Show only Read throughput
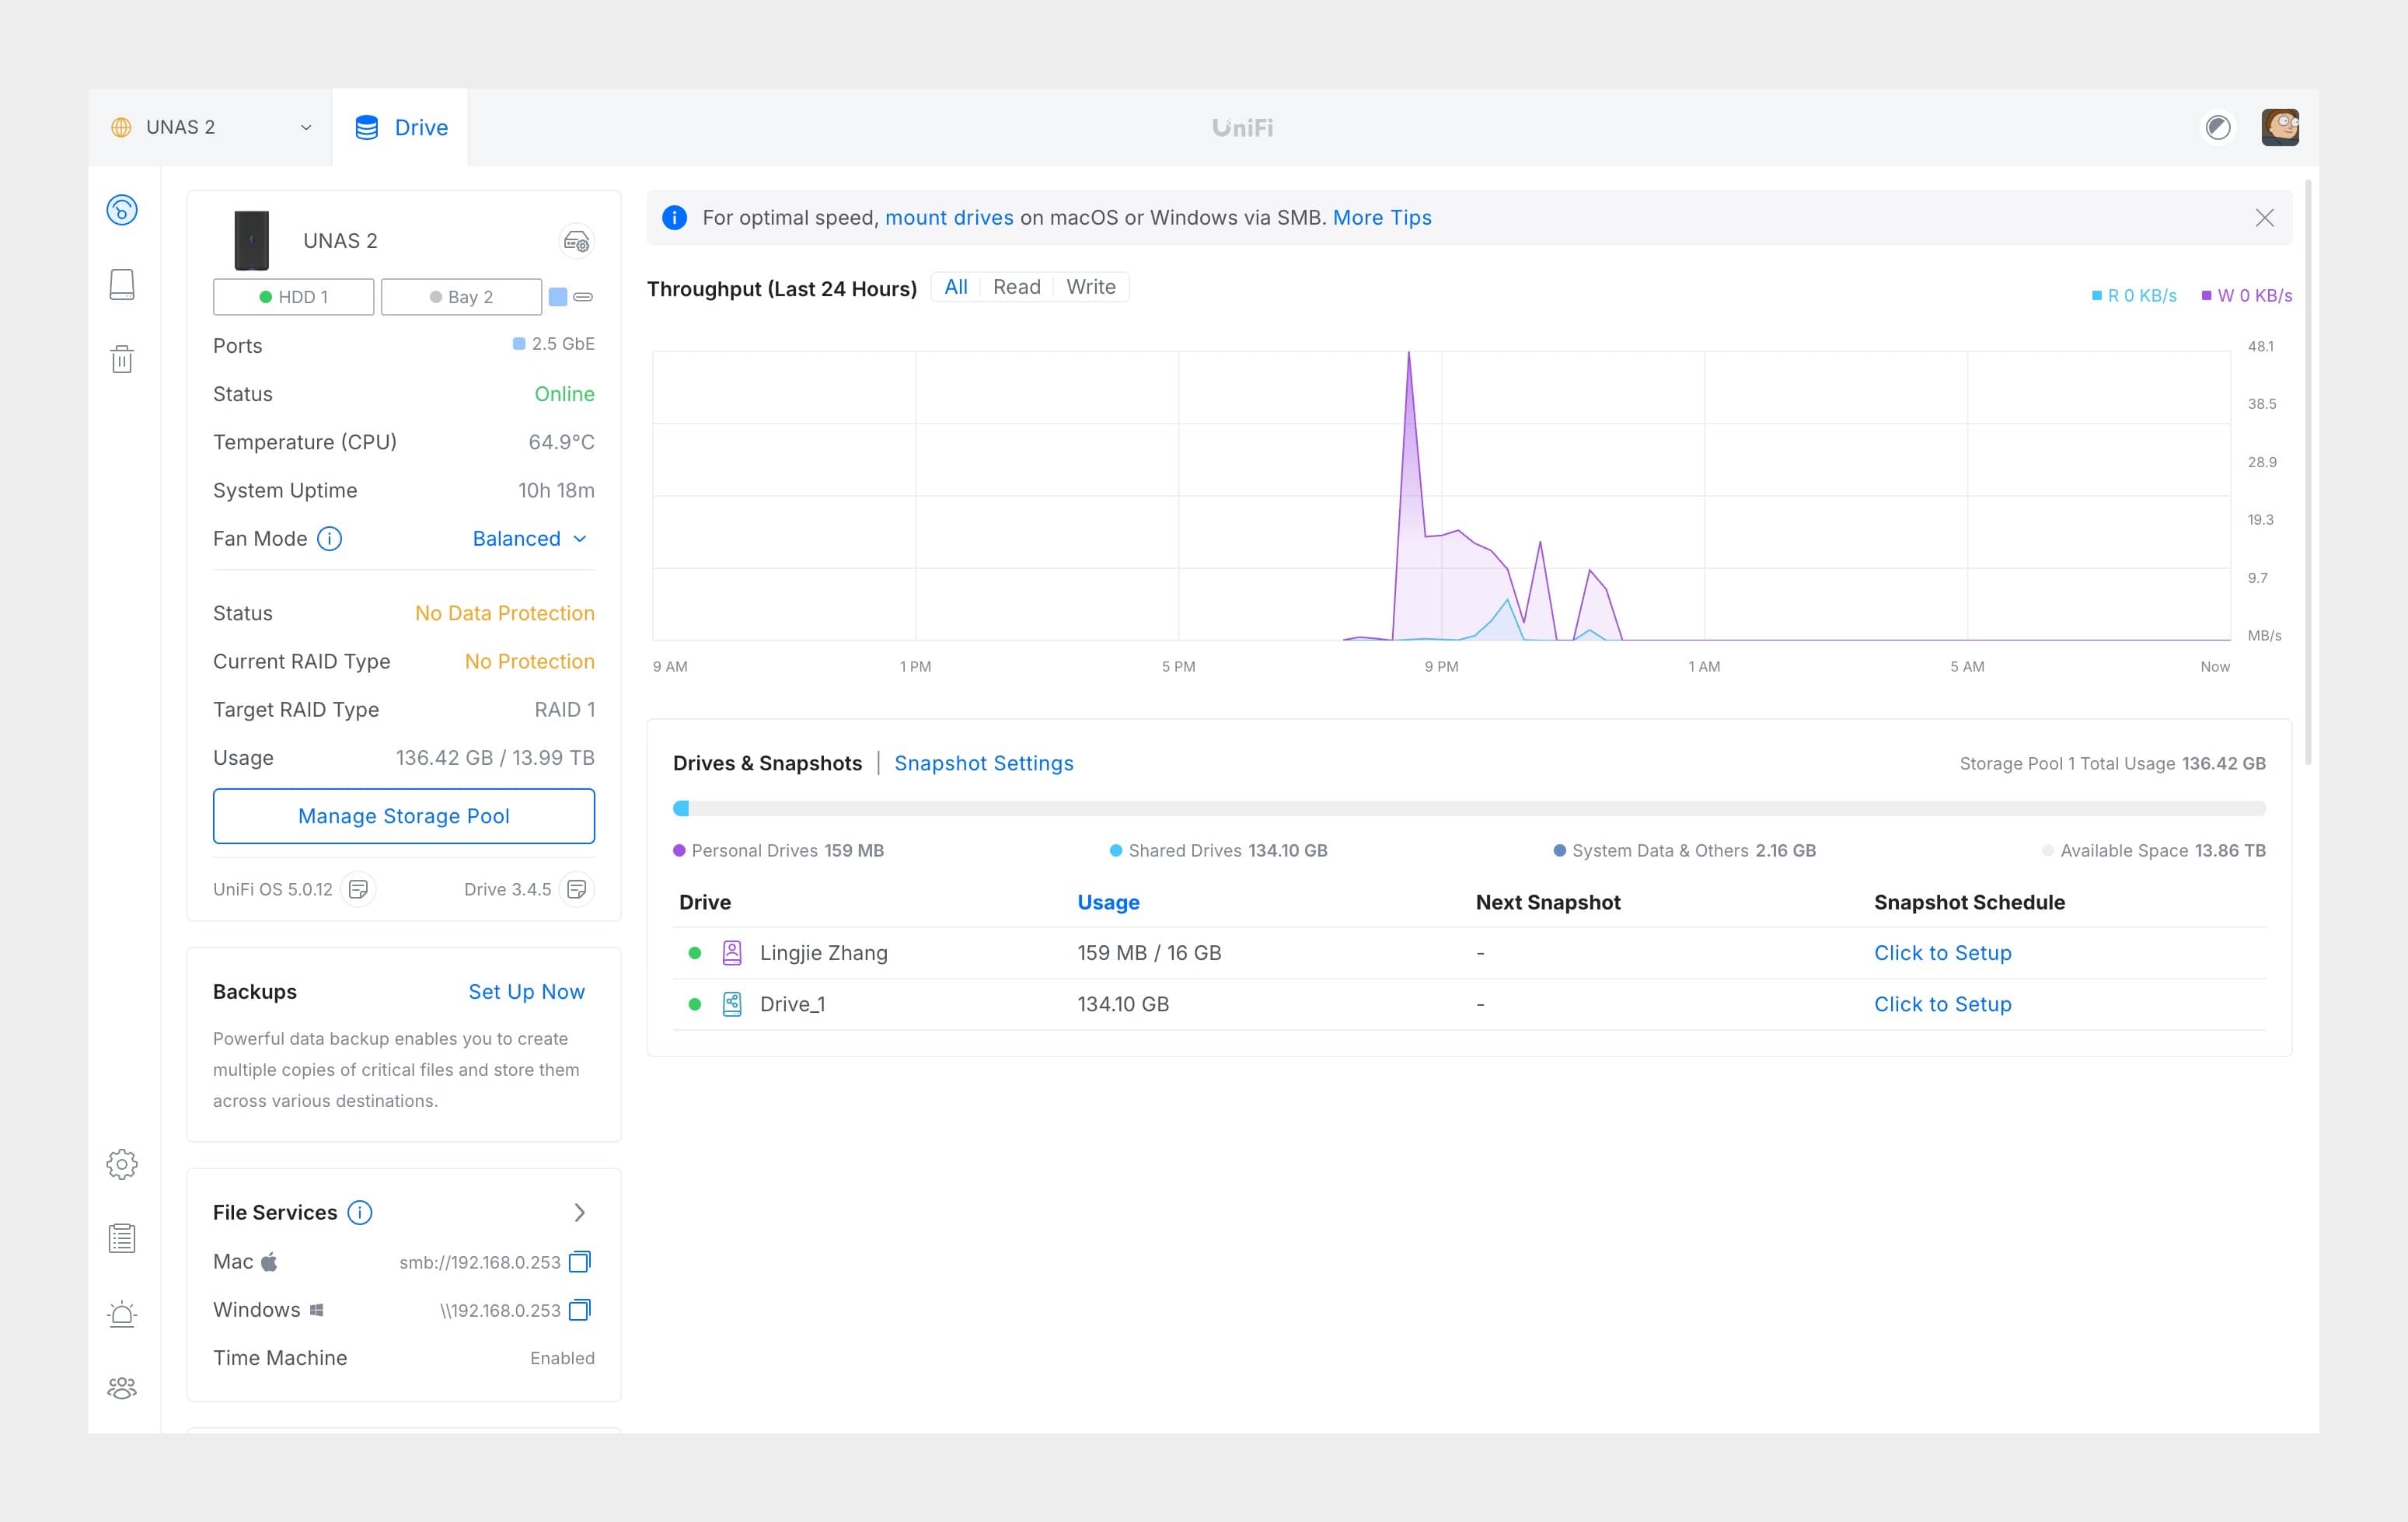This screenshot has width=2408, height=1522. click(1016, 287)
